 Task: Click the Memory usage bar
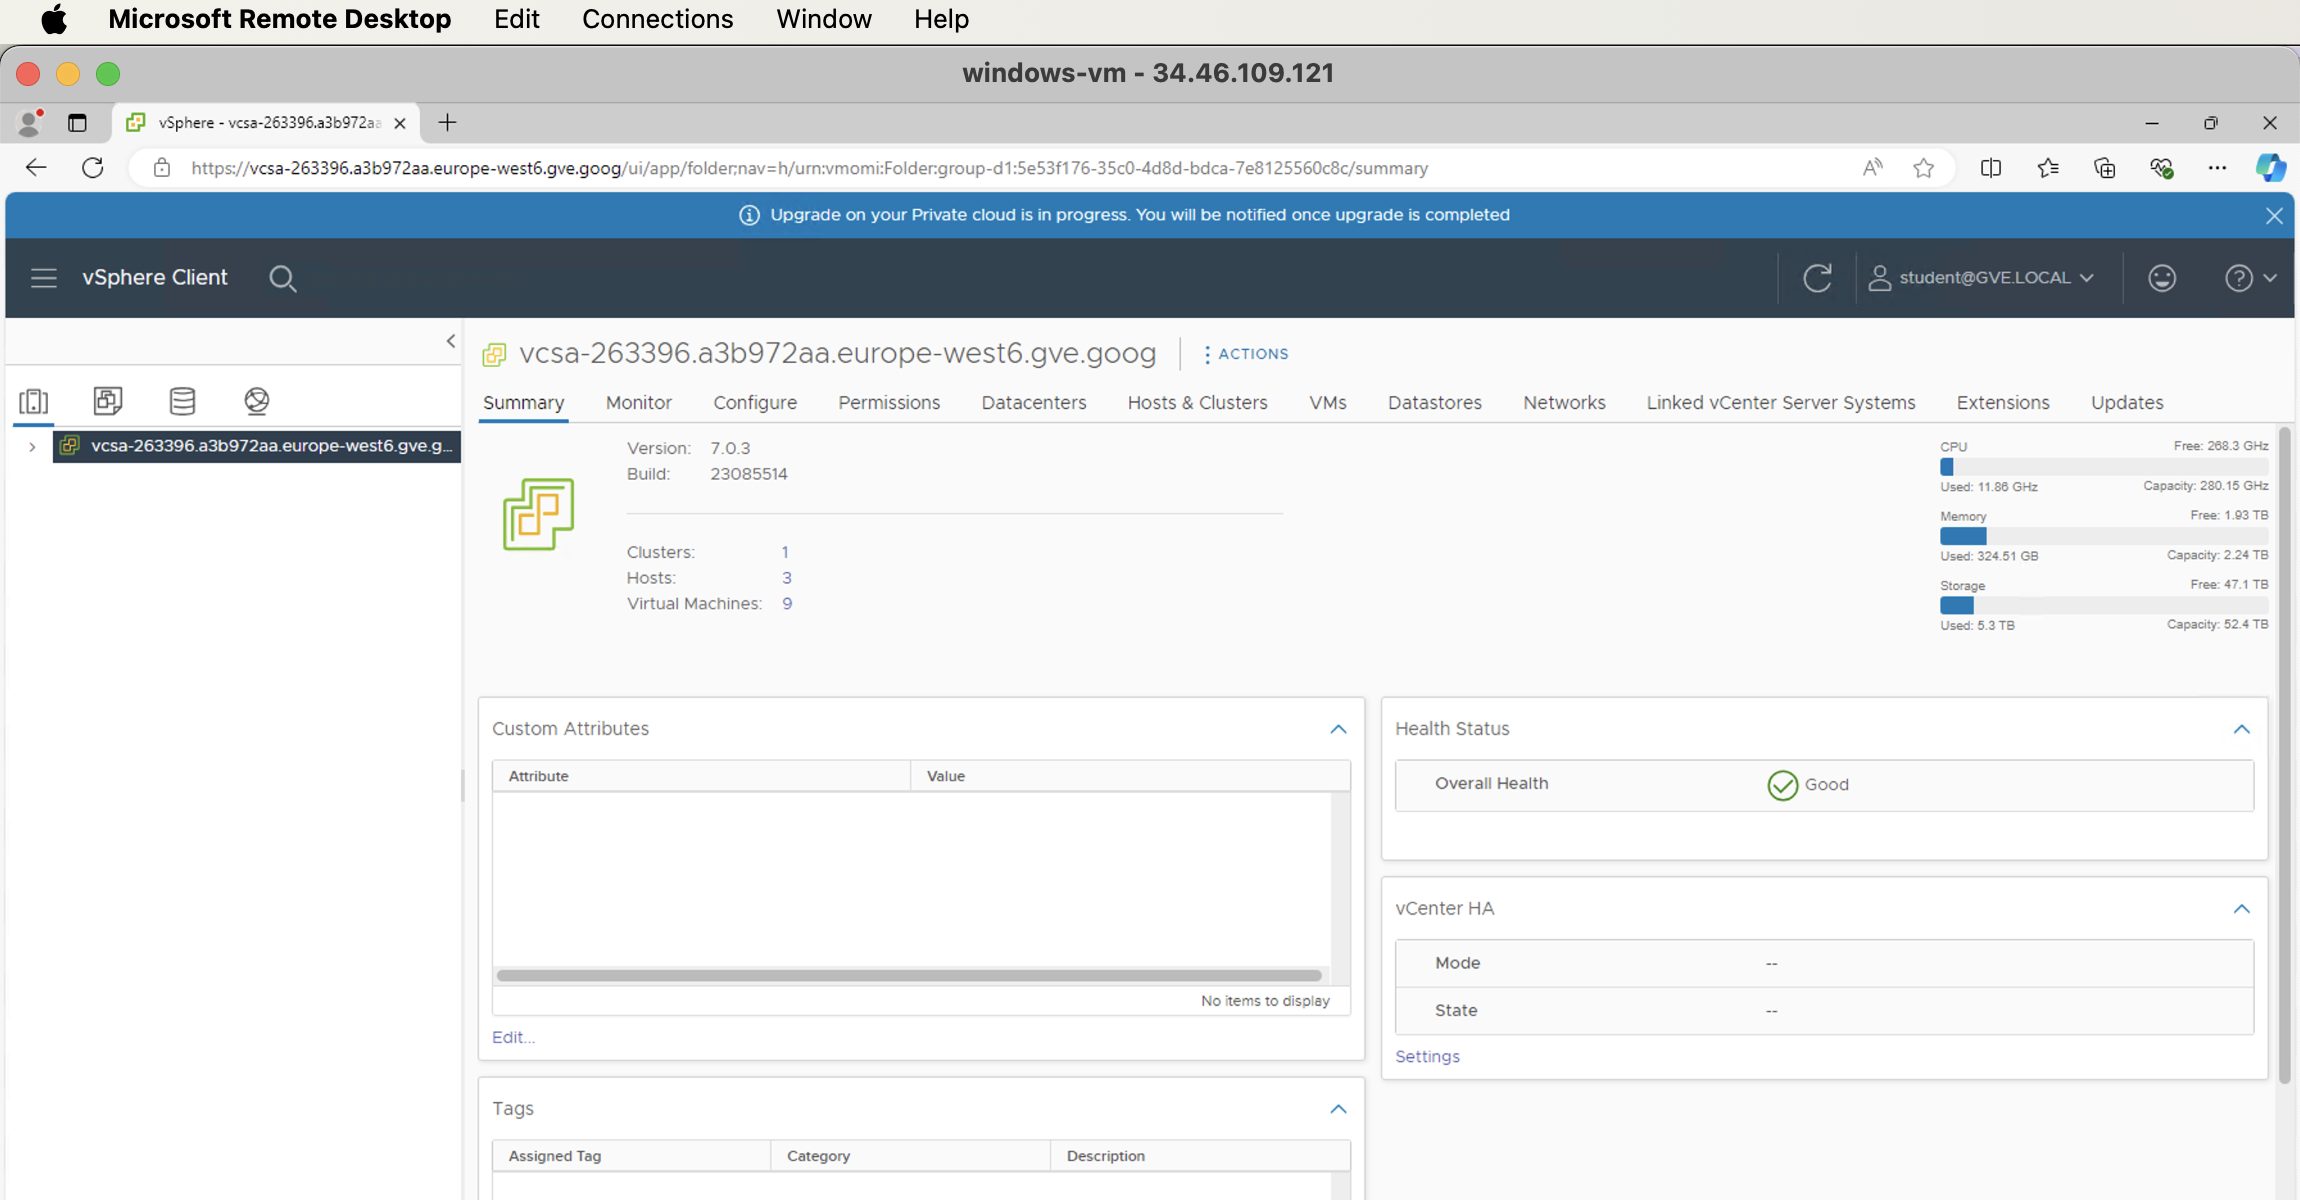point(2104,536)
